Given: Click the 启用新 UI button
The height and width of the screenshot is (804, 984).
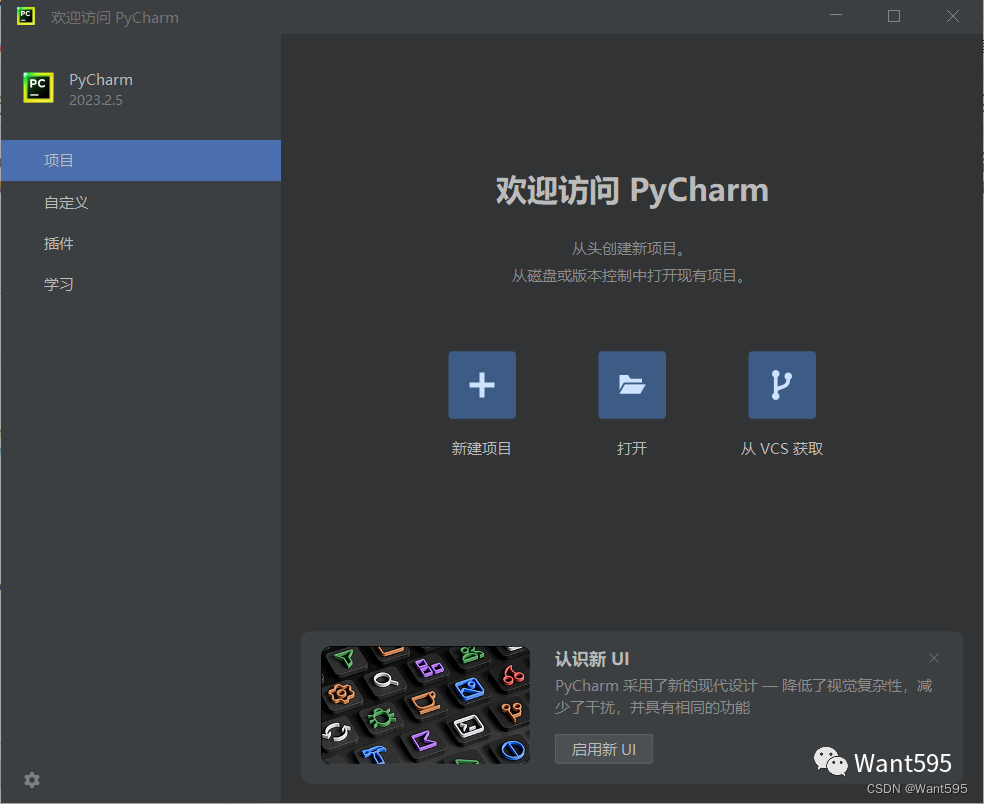Looking at the screenshot, I should [604, 749].
